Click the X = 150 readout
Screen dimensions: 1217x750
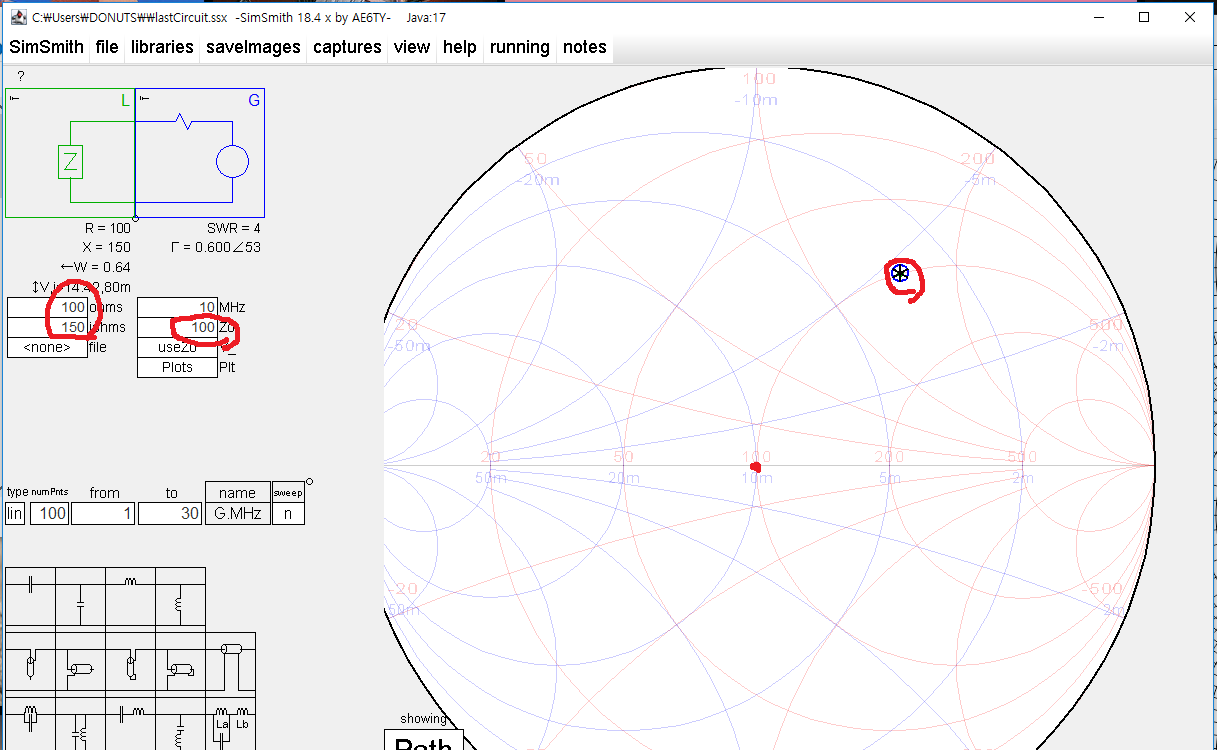[106, 247]
